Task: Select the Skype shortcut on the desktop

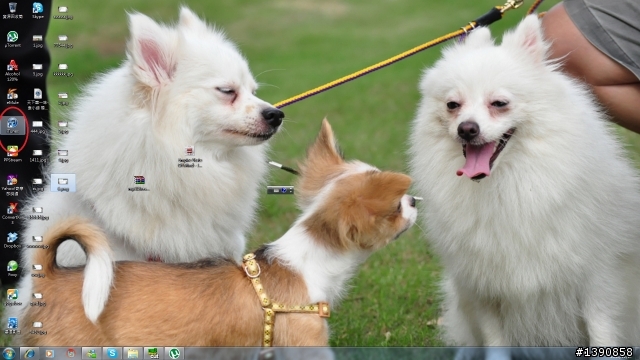Action: (38, 11)
